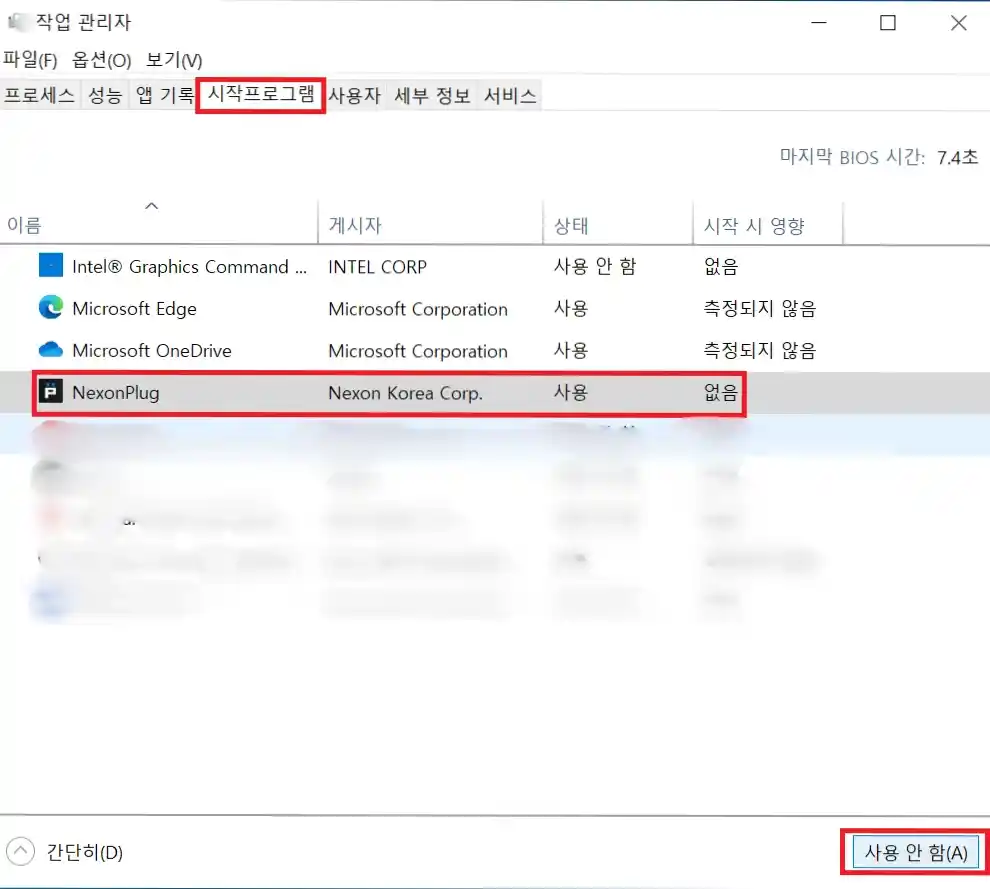
Task: Select the Microsoft Edge row name
Action: 134,309
